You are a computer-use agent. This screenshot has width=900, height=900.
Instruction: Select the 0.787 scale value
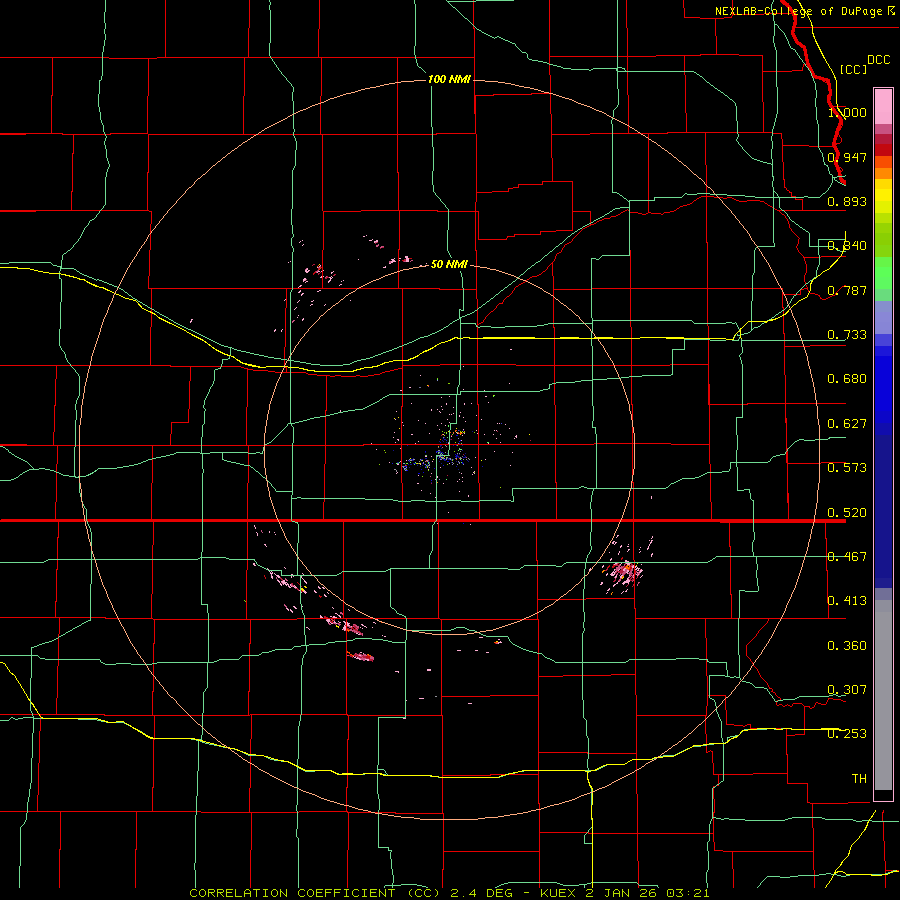[847, 290]
